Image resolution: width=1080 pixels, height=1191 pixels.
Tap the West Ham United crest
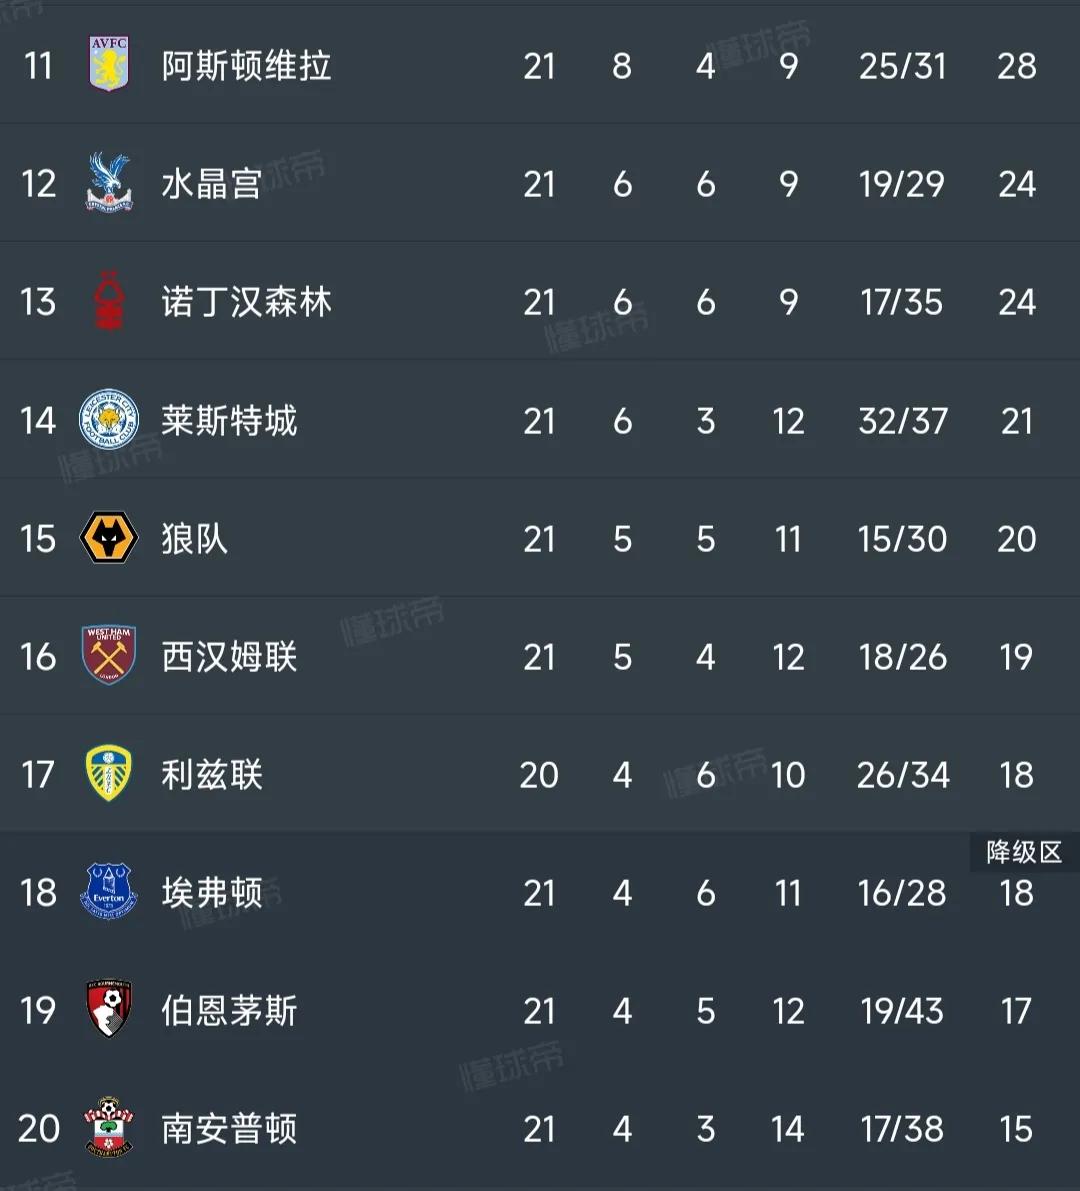108,656
